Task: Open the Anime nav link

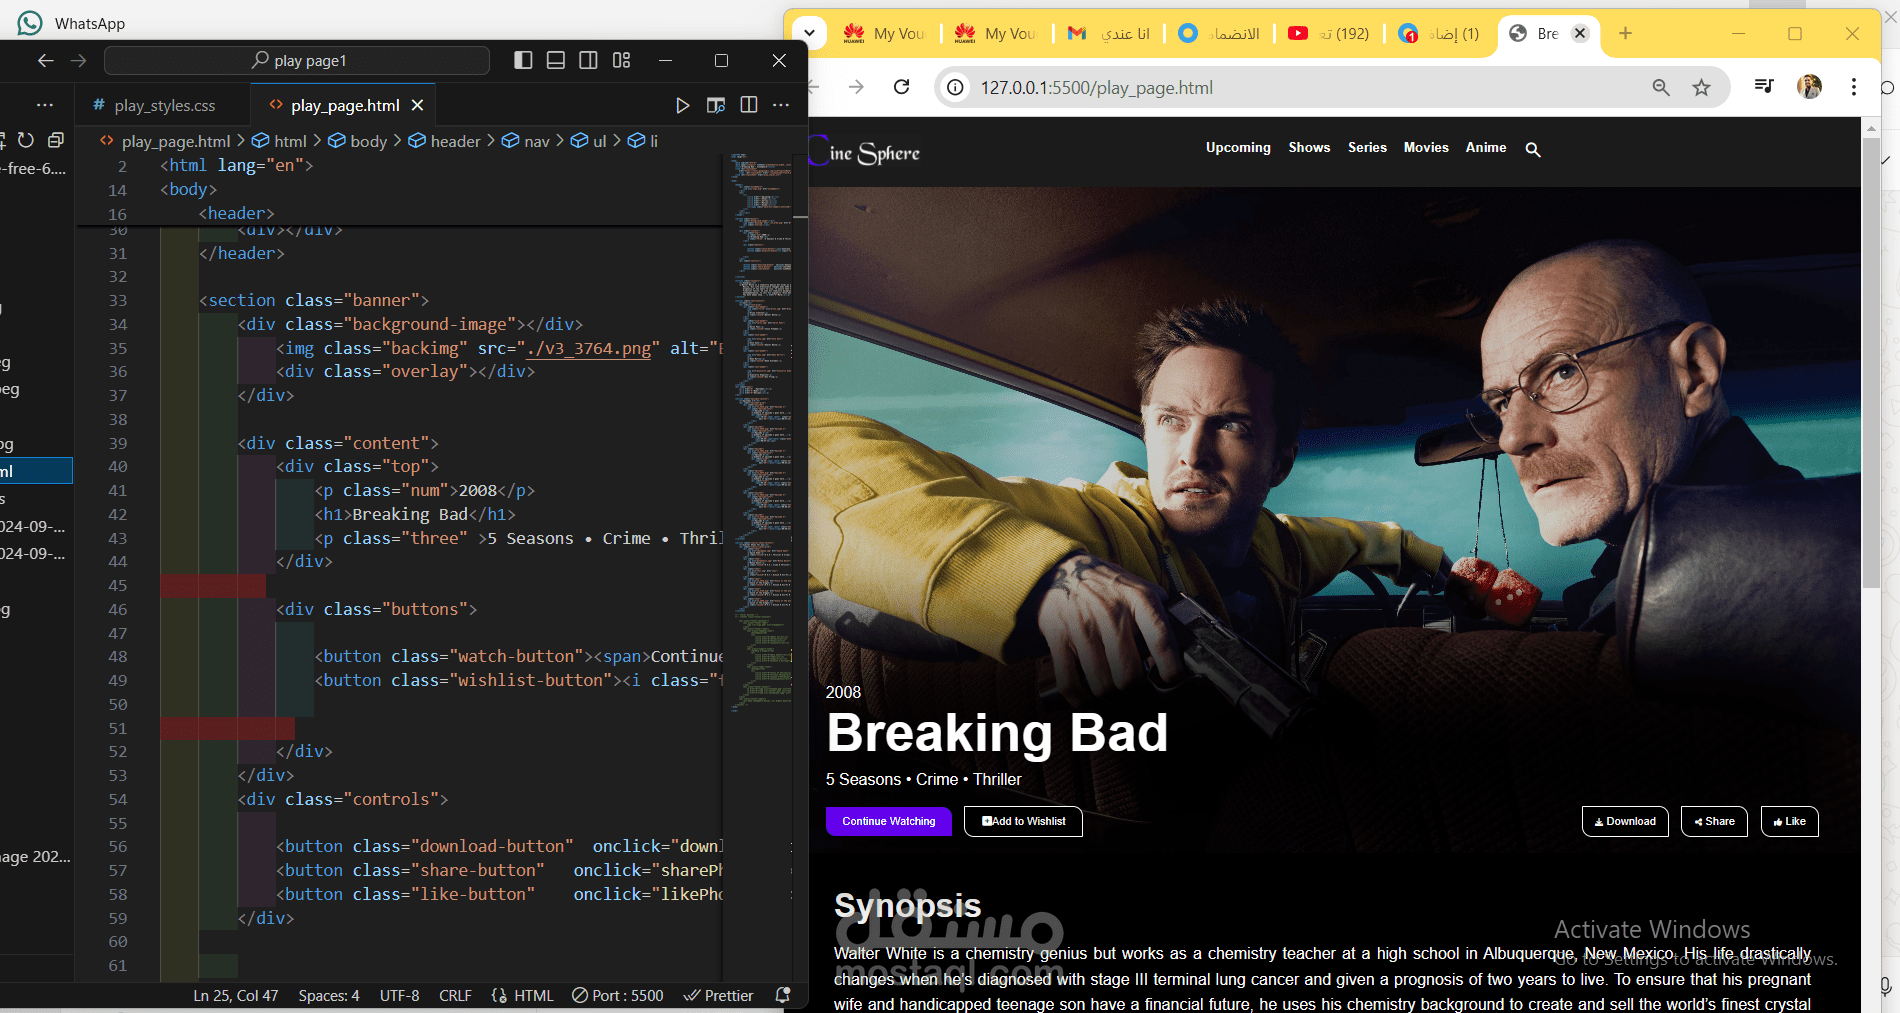Action: click(1486, 147)
